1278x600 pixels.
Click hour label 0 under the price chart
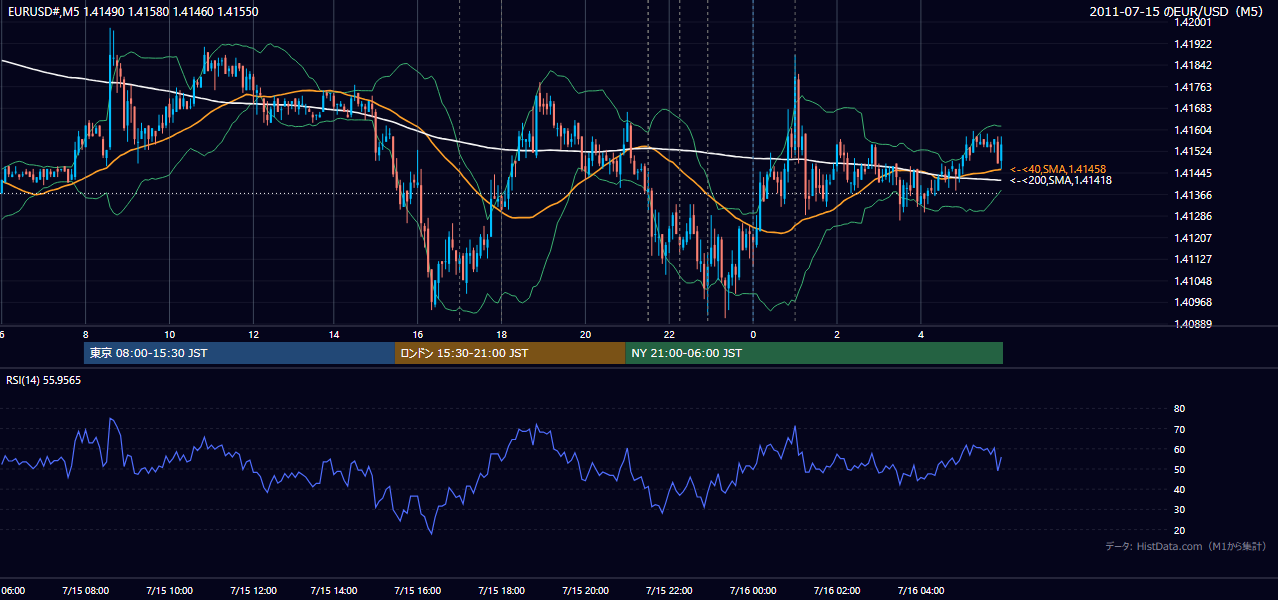[x=753, y=334]
